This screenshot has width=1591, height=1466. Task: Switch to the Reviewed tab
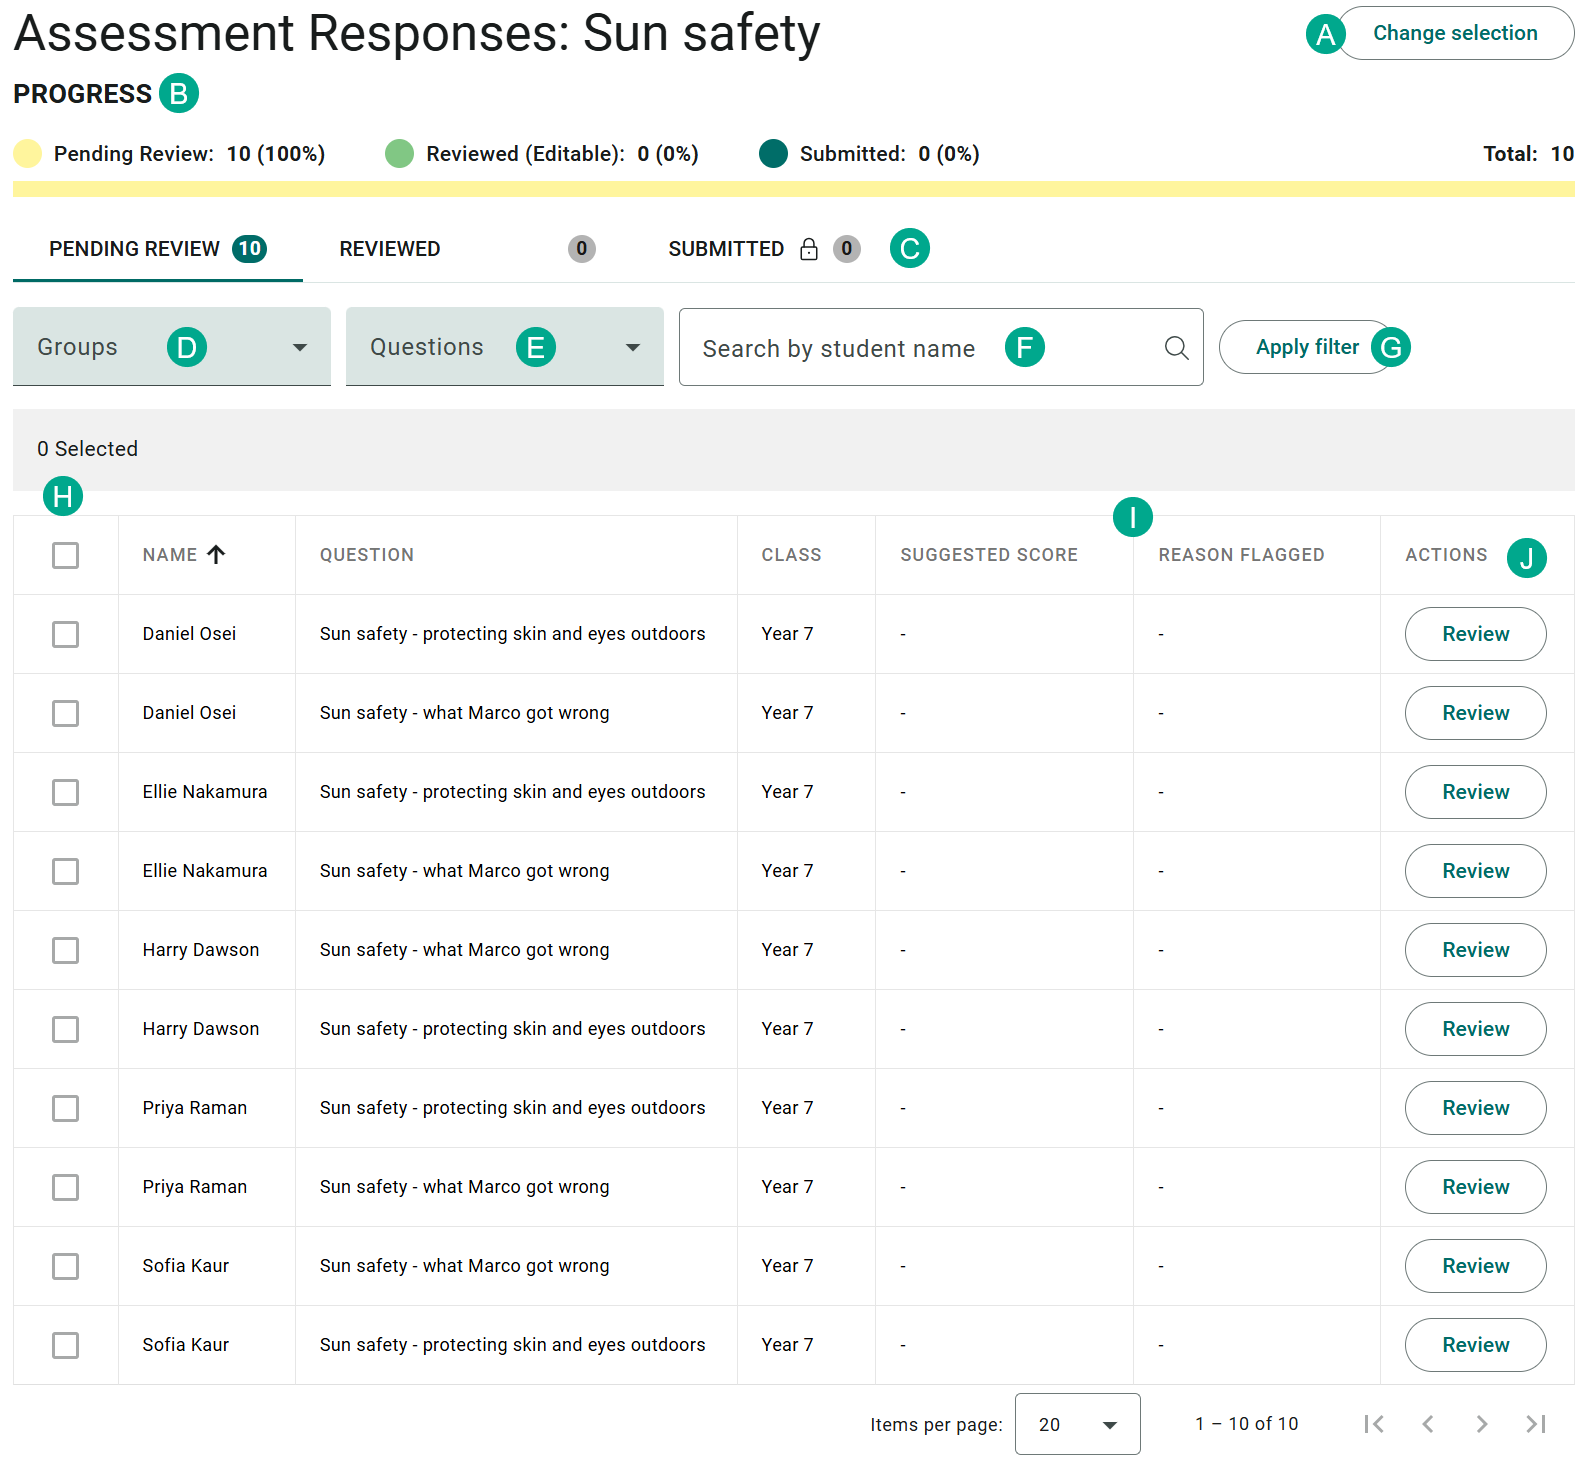467,249
